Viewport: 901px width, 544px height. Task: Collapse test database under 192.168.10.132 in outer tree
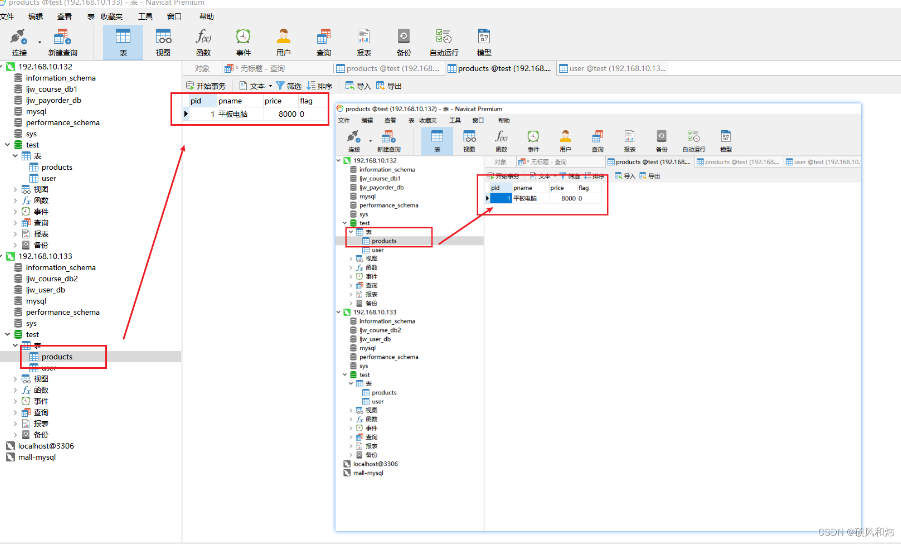coord(8,145)
